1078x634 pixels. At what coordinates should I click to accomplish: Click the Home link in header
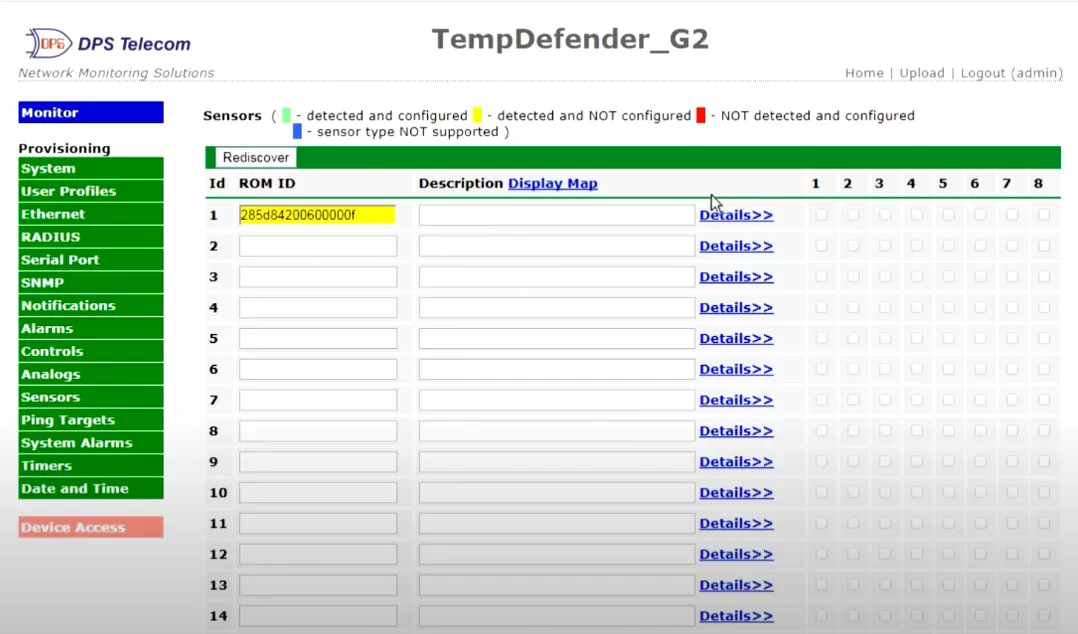pos(864,73)
